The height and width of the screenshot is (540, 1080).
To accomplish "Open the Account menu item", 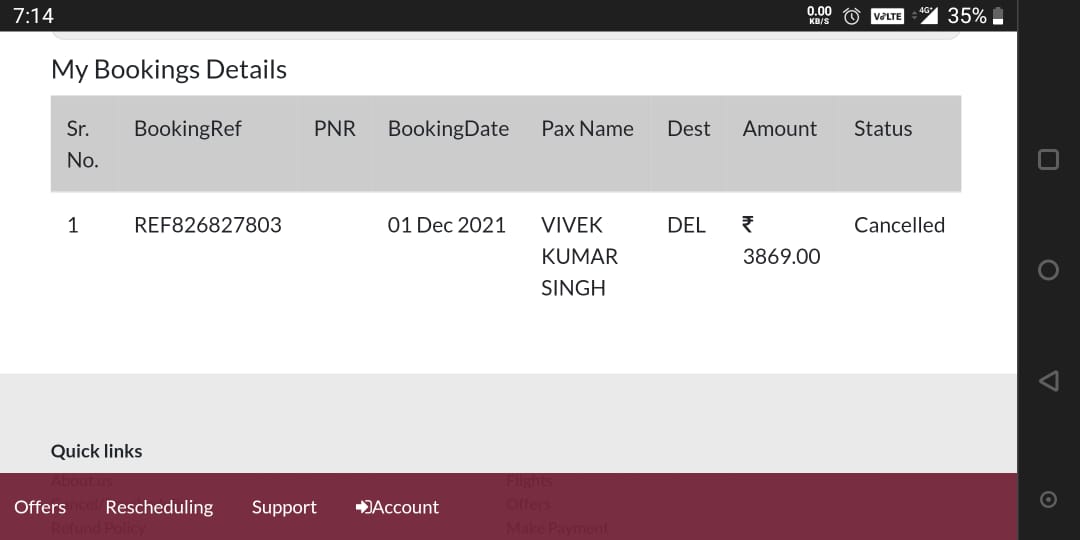I will coord(405,507).
